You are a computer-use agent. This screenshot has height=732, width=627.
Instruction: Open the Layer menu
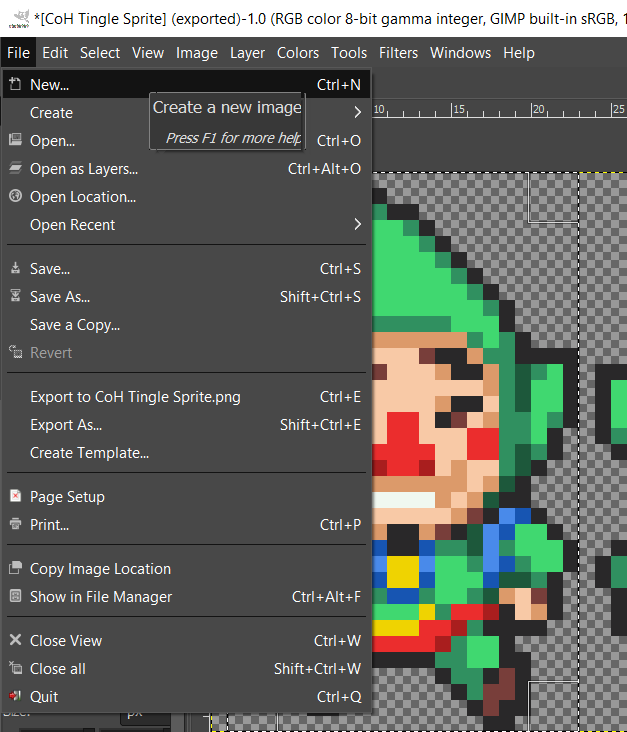[x=247, y=53]
